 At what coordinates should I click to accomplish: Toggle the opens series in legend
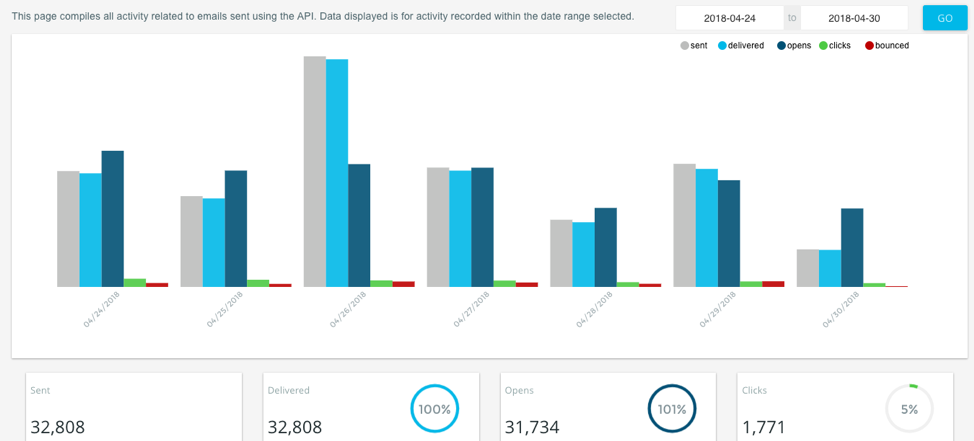click(794, 46)
